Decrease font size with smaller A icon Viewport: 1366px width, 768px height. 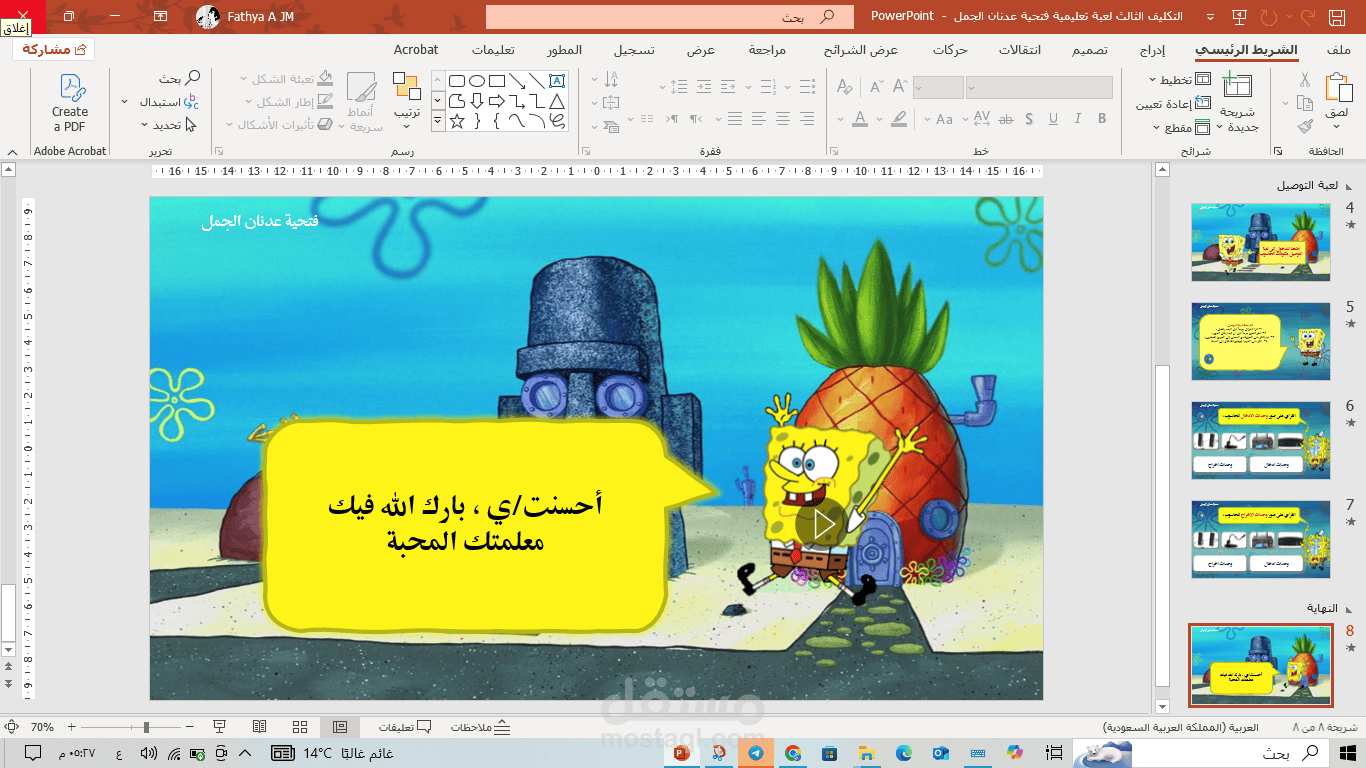click(x=876, y=88)
